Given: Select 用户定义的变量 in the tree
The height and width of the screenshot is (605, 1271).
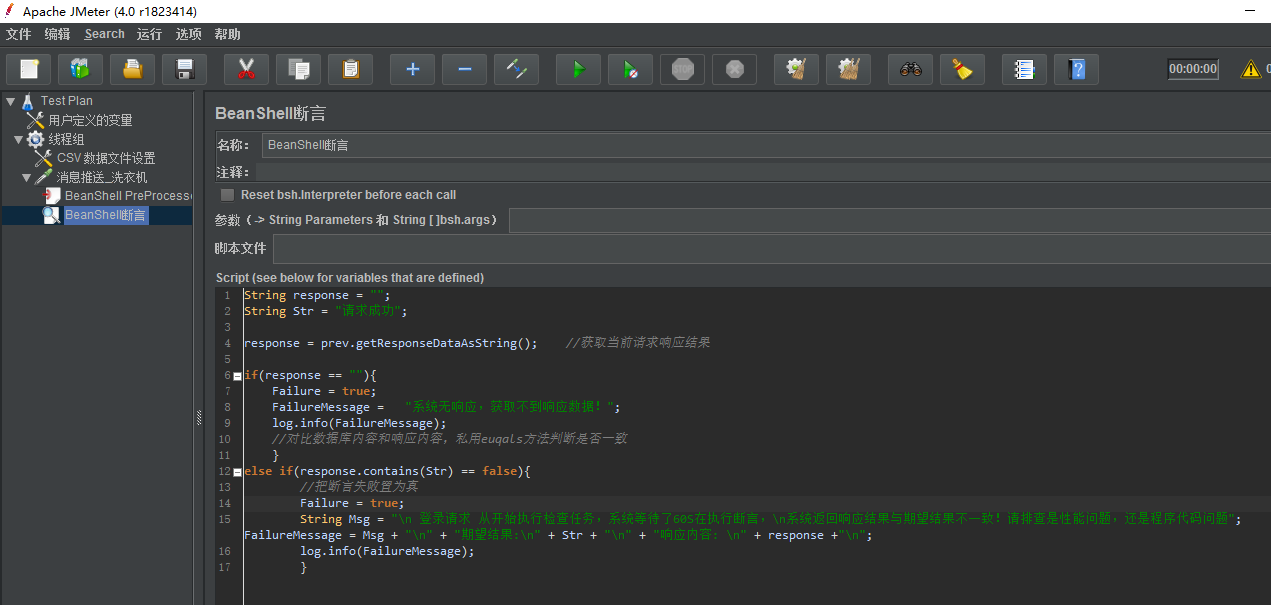Looking at the screenshot, I should [90, 120].
